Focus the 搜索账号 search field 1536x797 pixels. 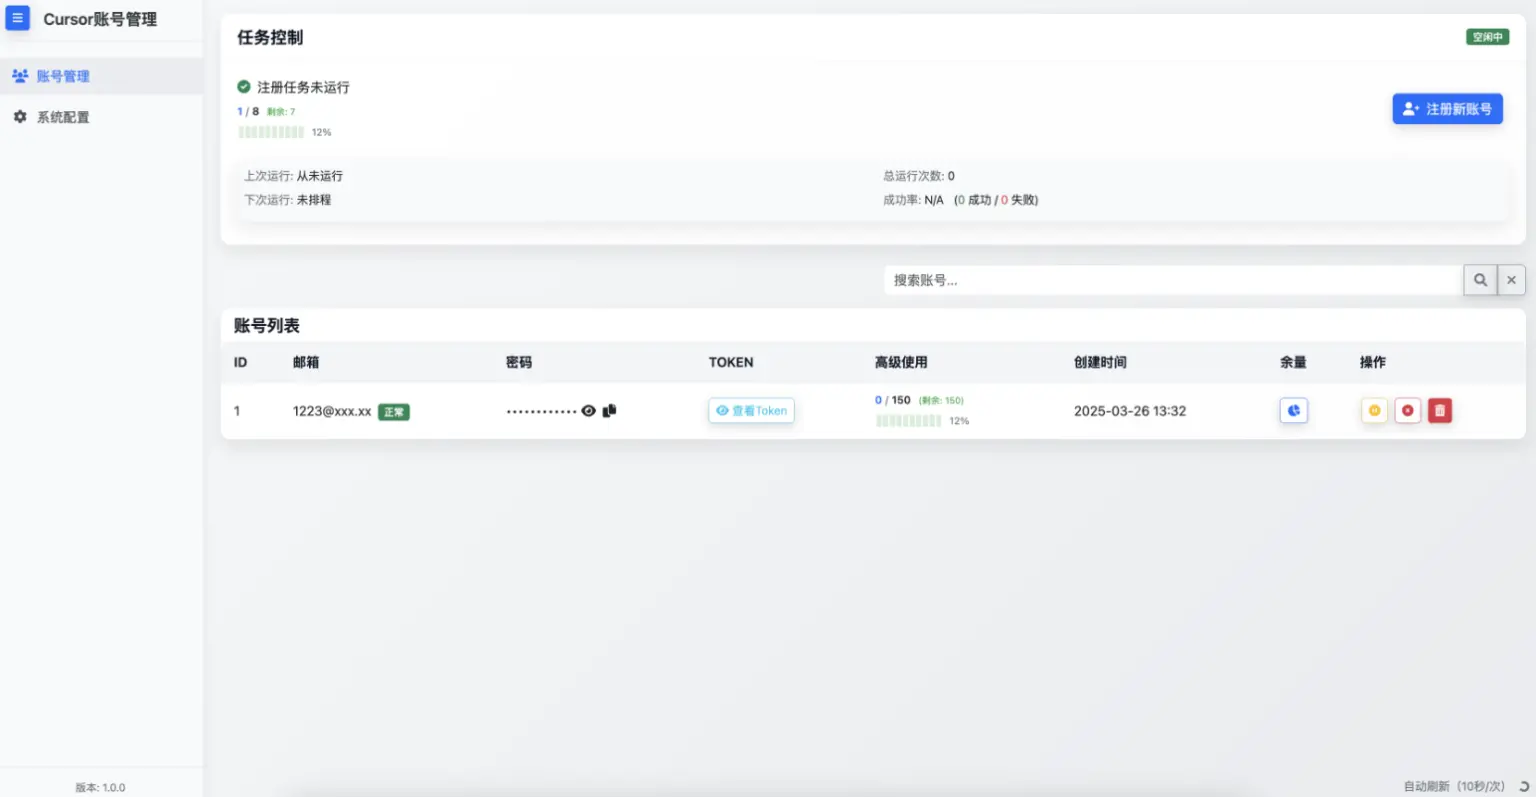pyautogui.click(x=1173, y=280)
